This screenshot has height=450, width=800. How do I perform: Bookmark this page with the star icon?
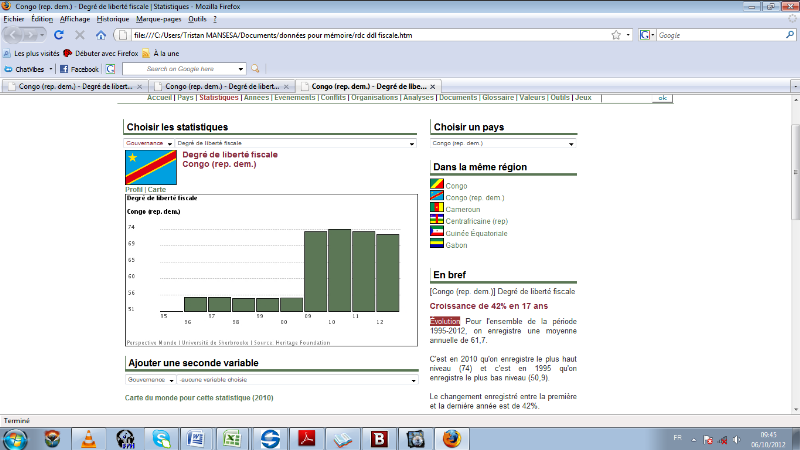point(613,35)
